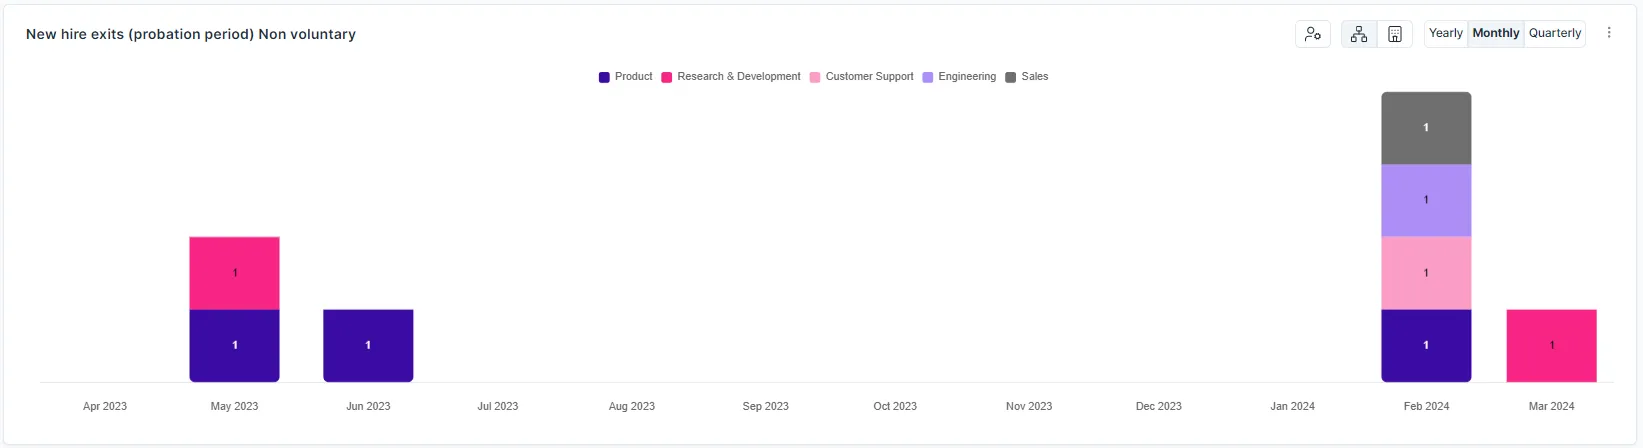The width and height of the screenshot is (1643, 448).
Task: Click the Feb 2024 axis label
Action: [1426, 406]
